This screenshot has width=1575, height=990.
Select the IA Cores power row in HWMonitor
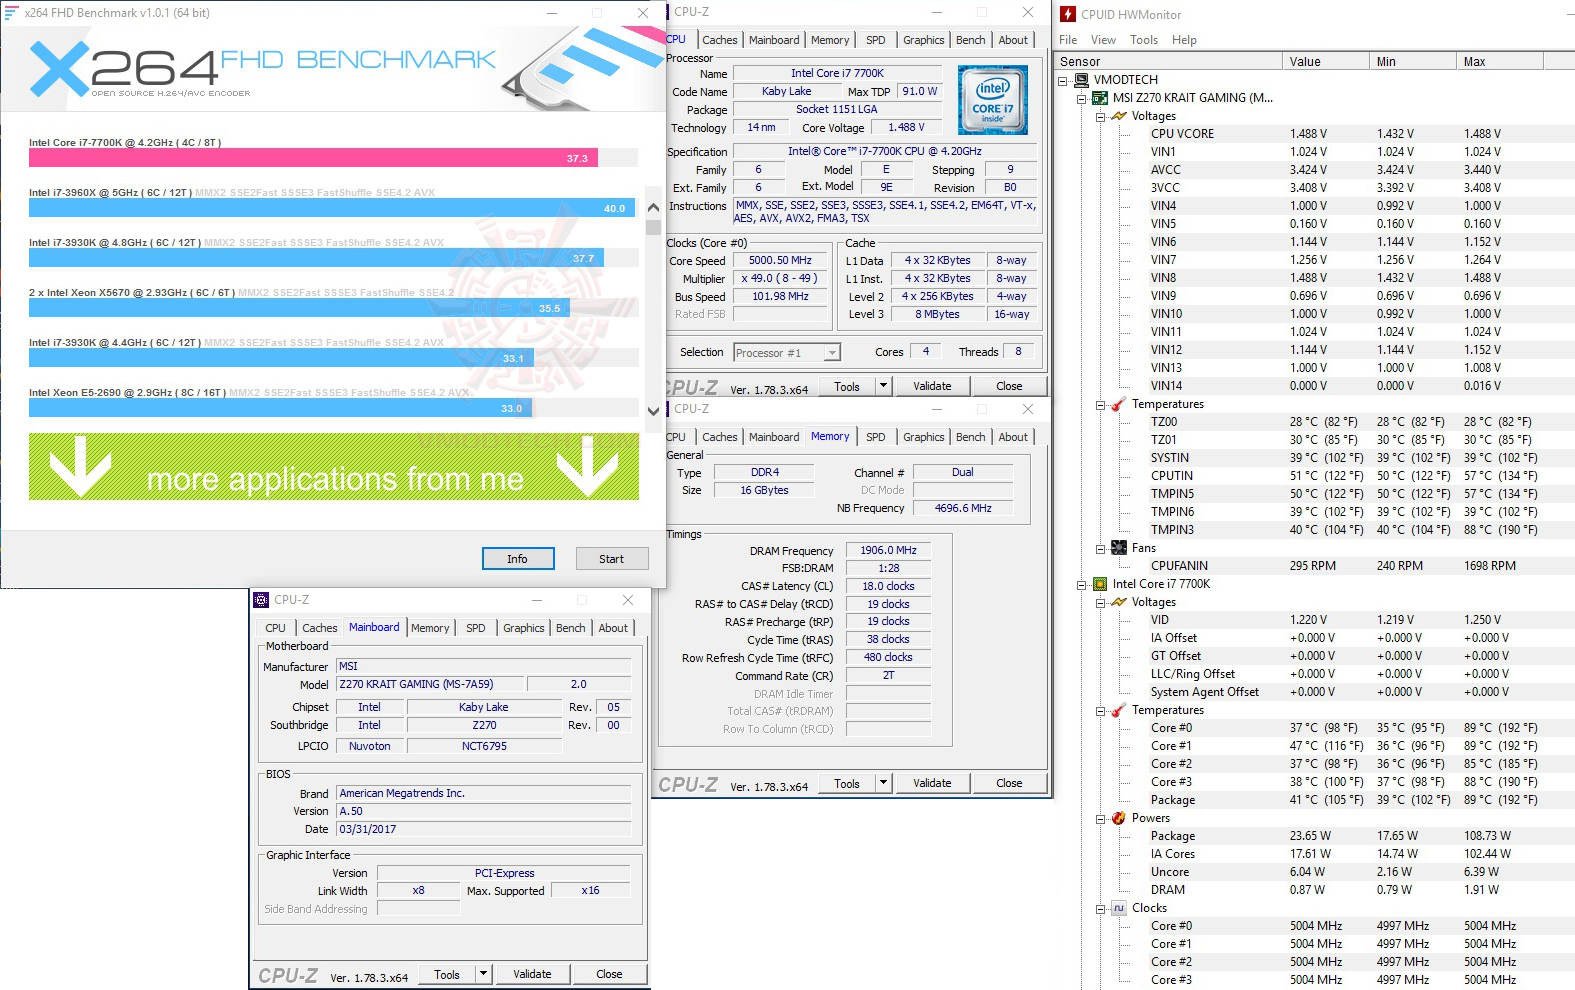(x=1316, y=854)
